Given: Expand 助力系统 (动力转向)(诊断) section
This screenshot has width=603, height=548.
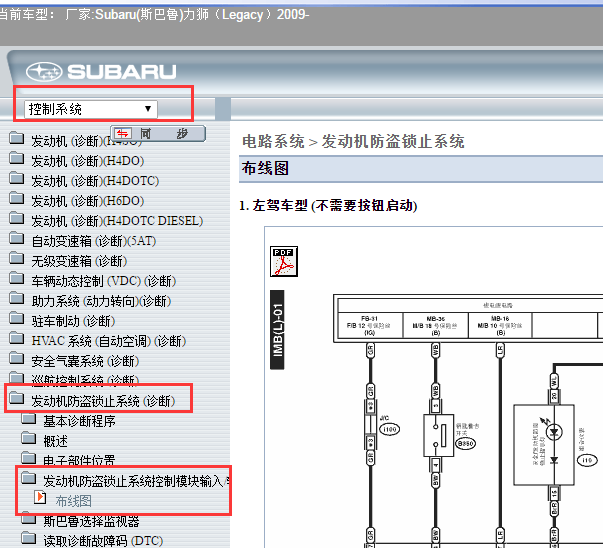Looking at the screenshot, I should [x=101, y=301].
